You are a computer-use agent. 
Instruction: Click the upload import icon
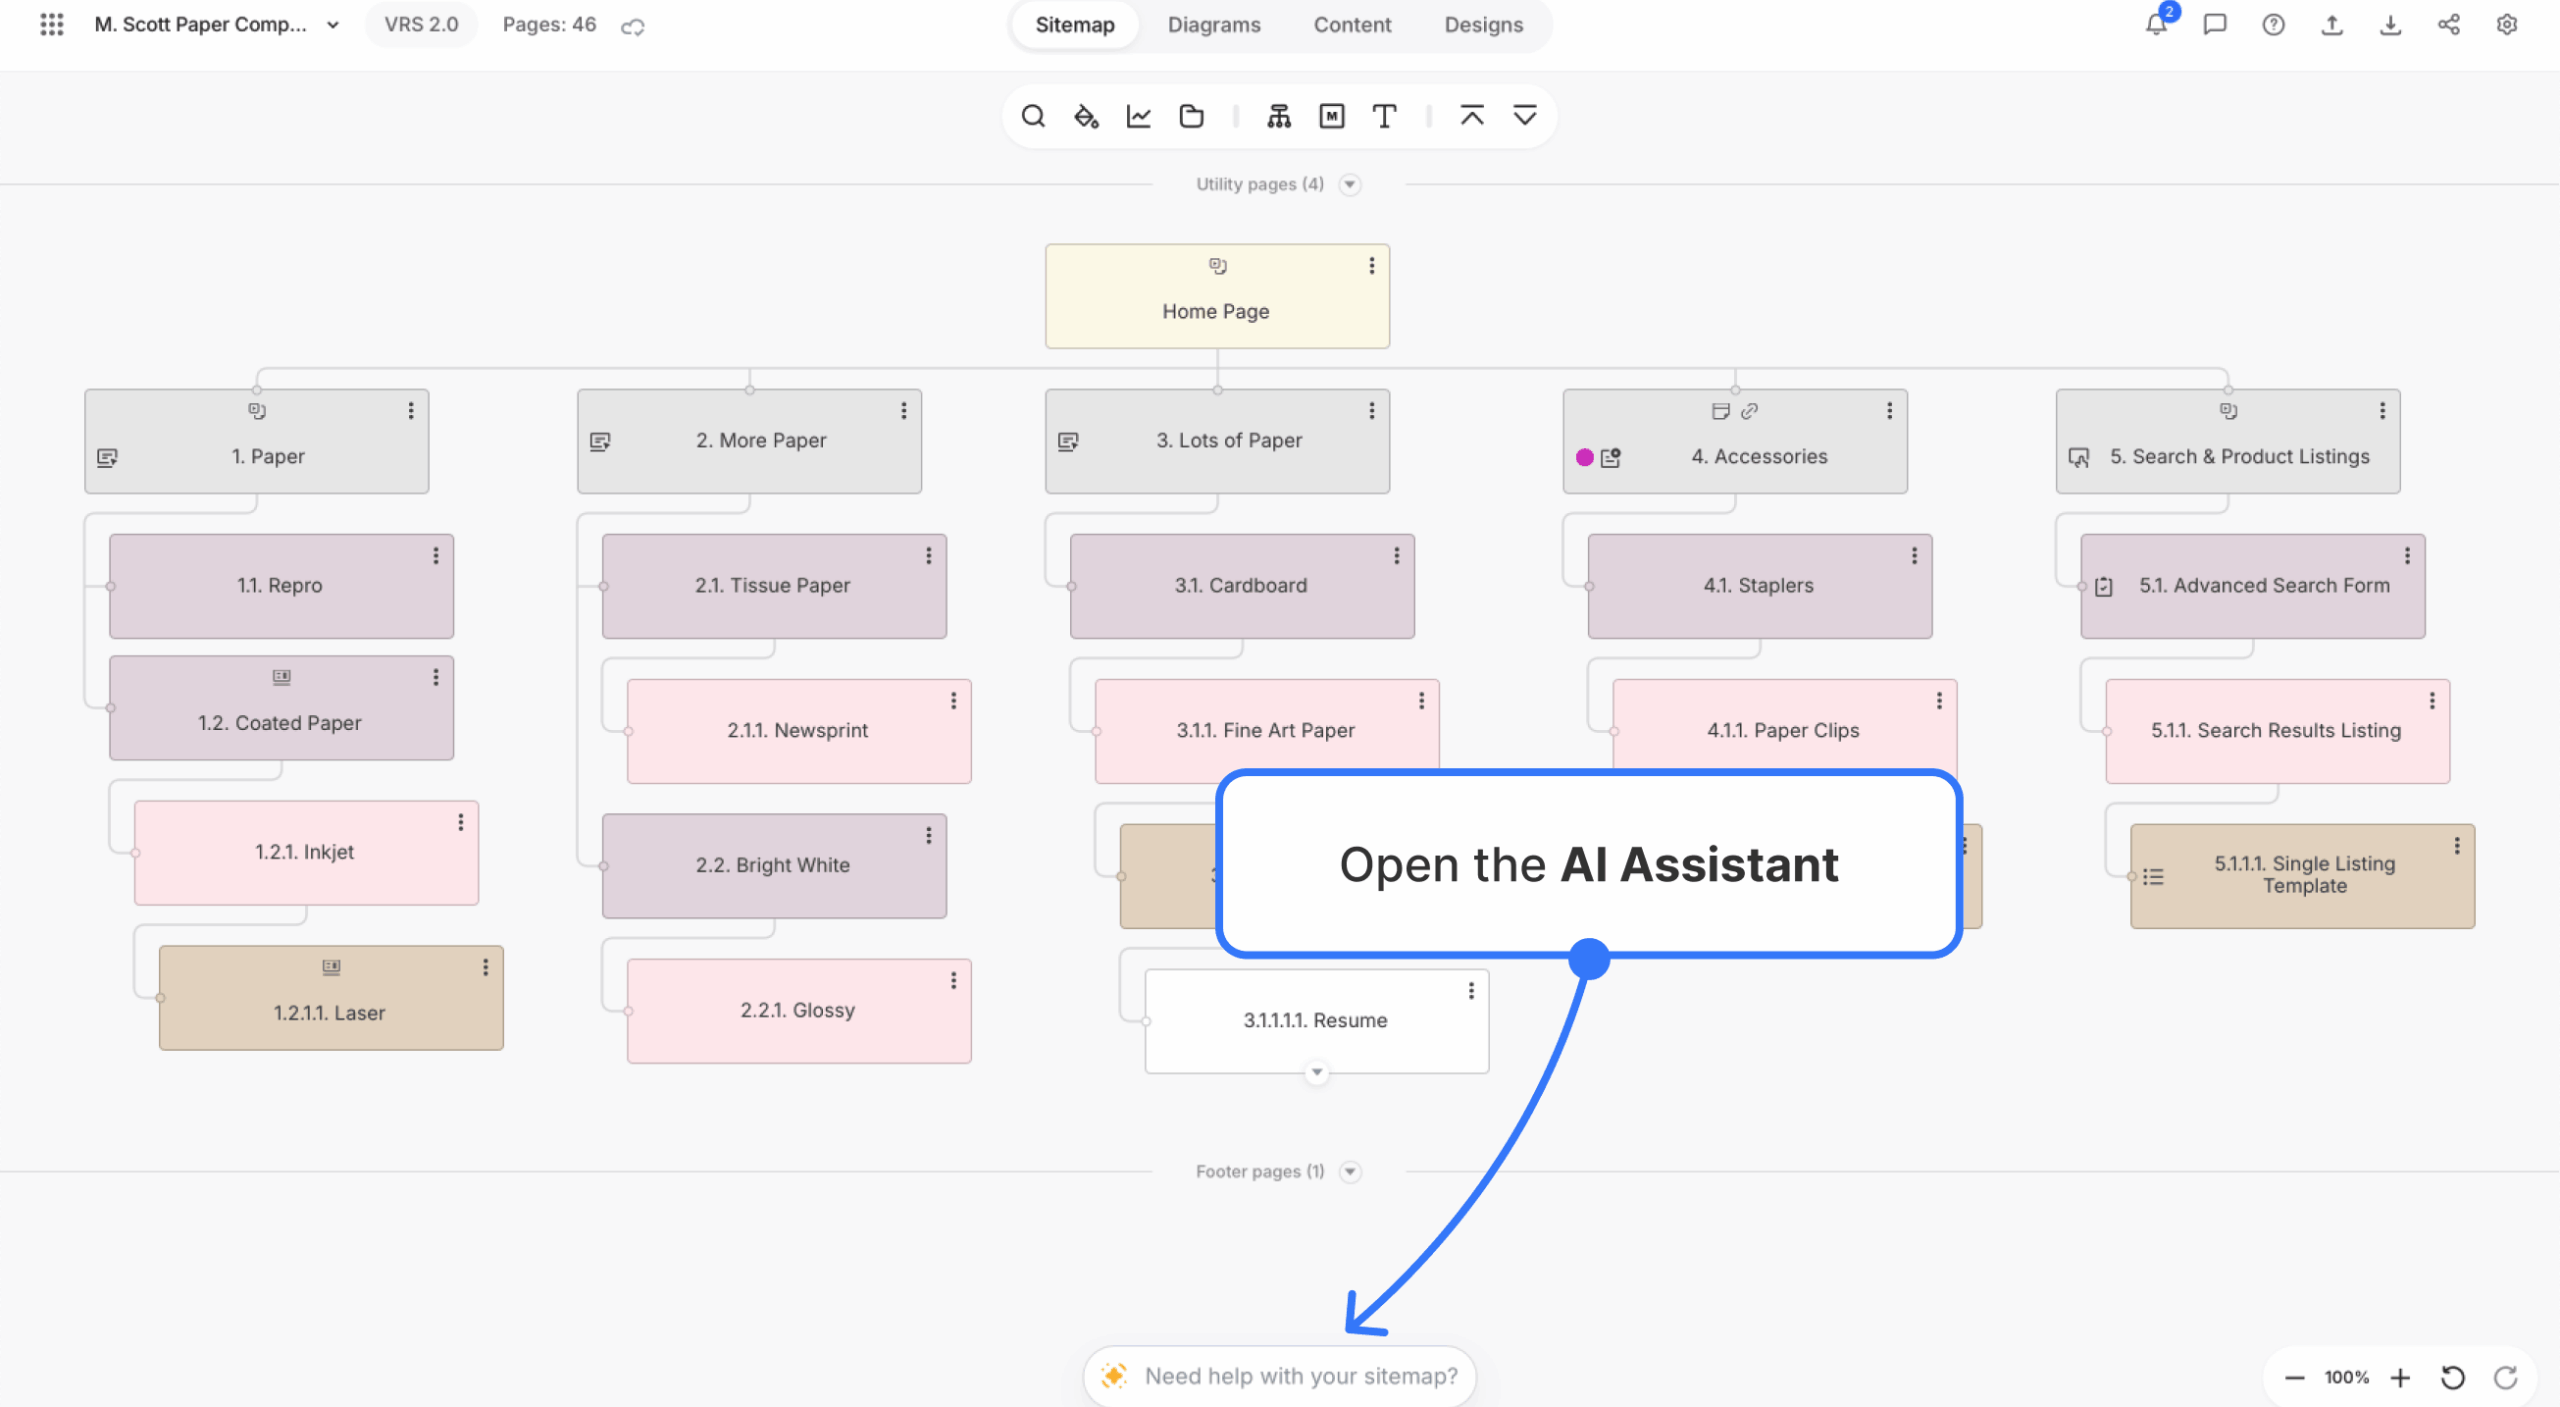pyautogui.click(x=2332, y=25)
